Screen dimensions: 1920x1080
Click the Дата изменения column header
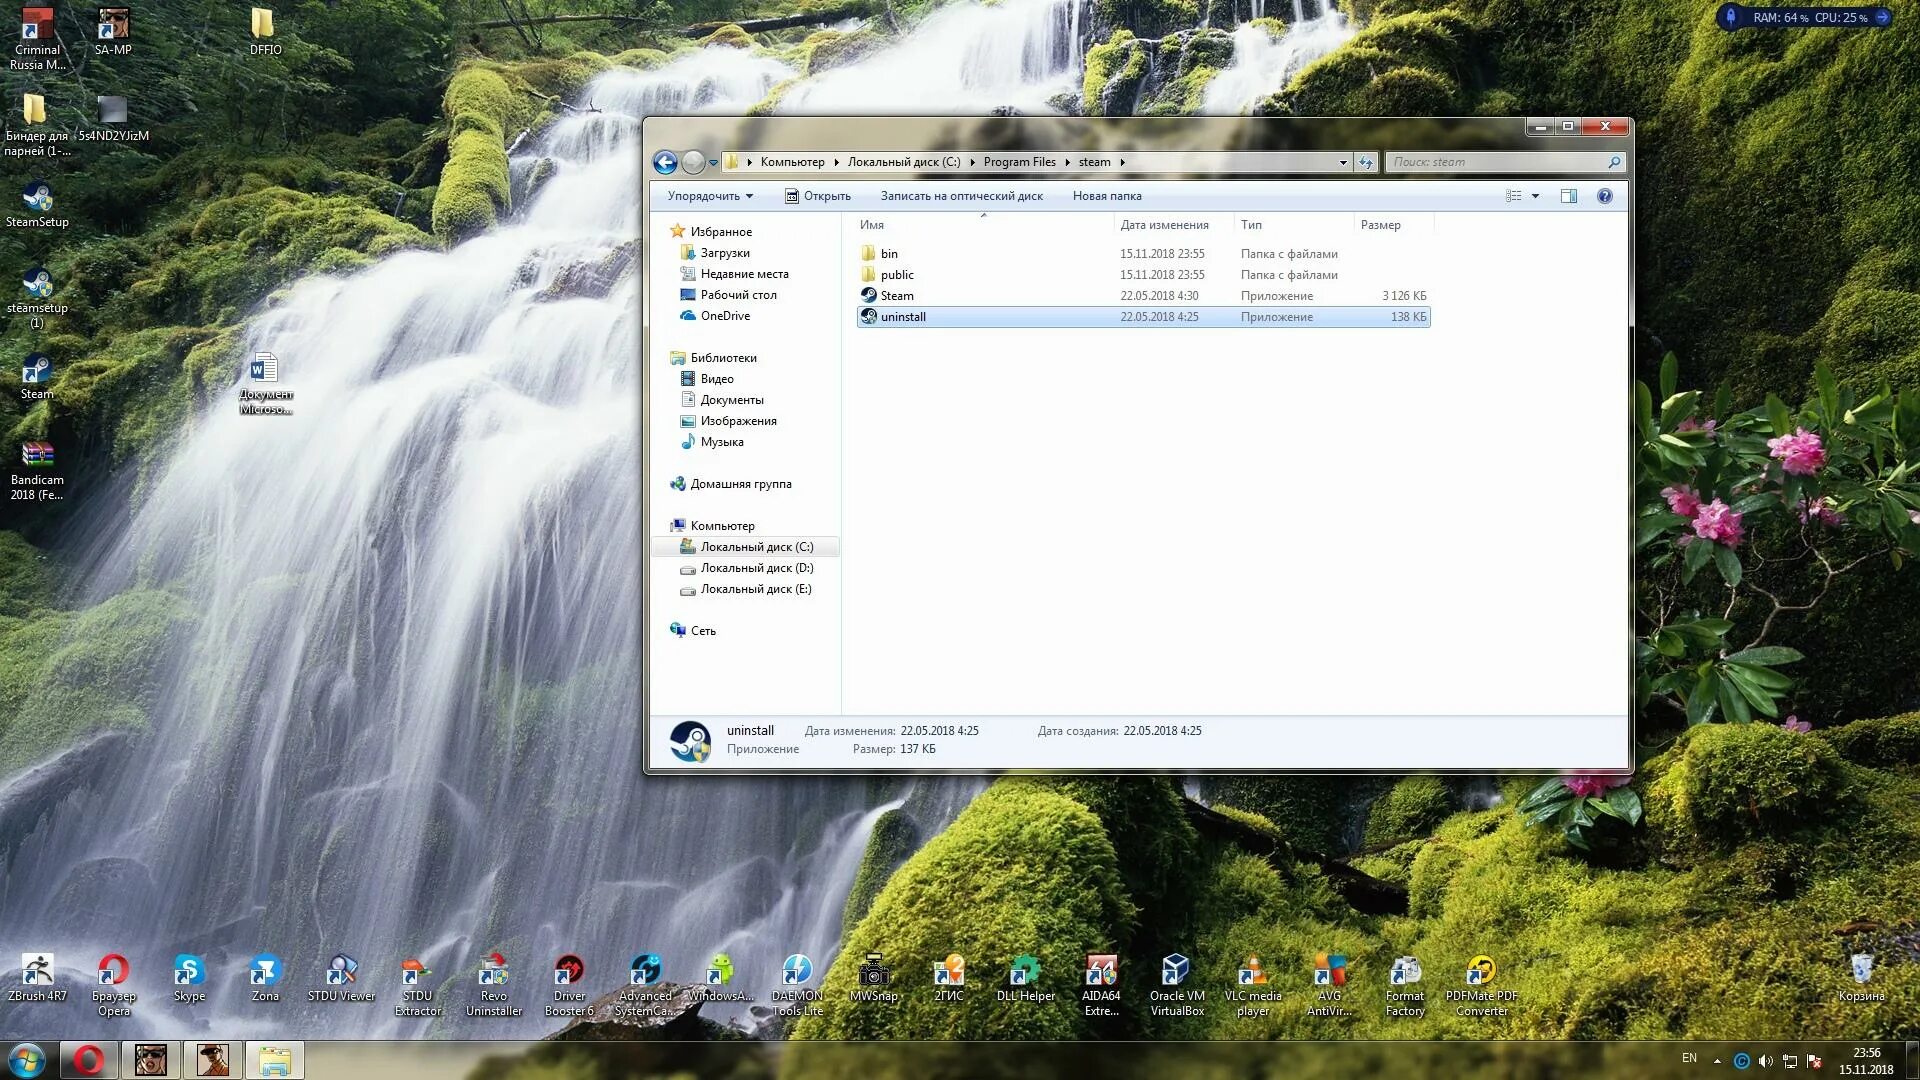[1164, 225]
